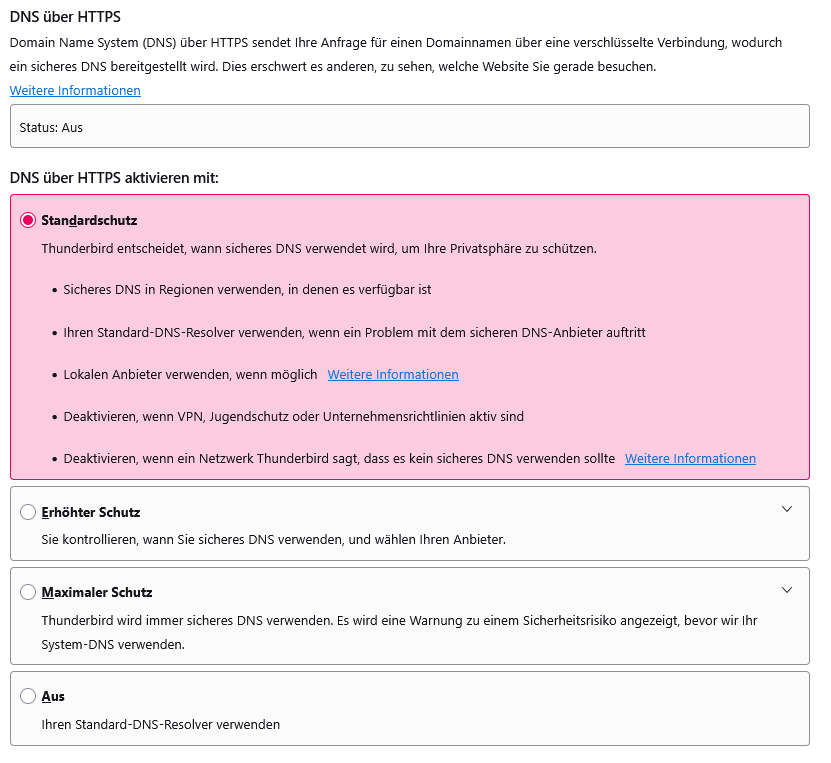Click the Status: Aus box
The image size is (831, 763).
click(410, 126)
